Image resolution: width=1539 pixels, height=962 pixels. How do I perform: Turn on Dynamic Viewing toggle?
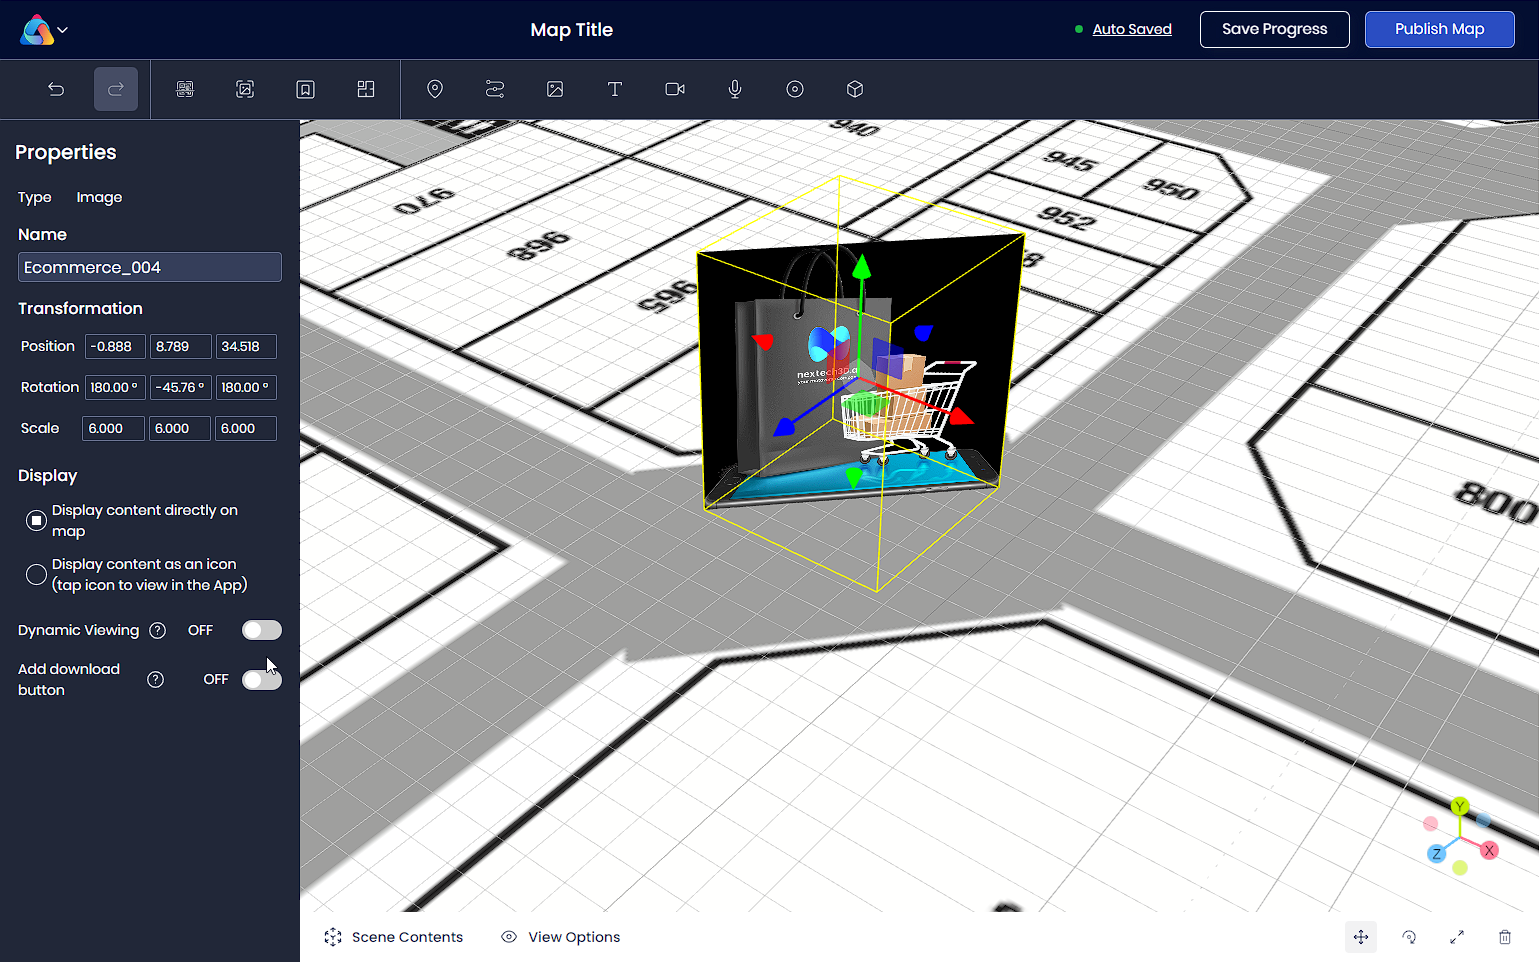pos(261,630)
